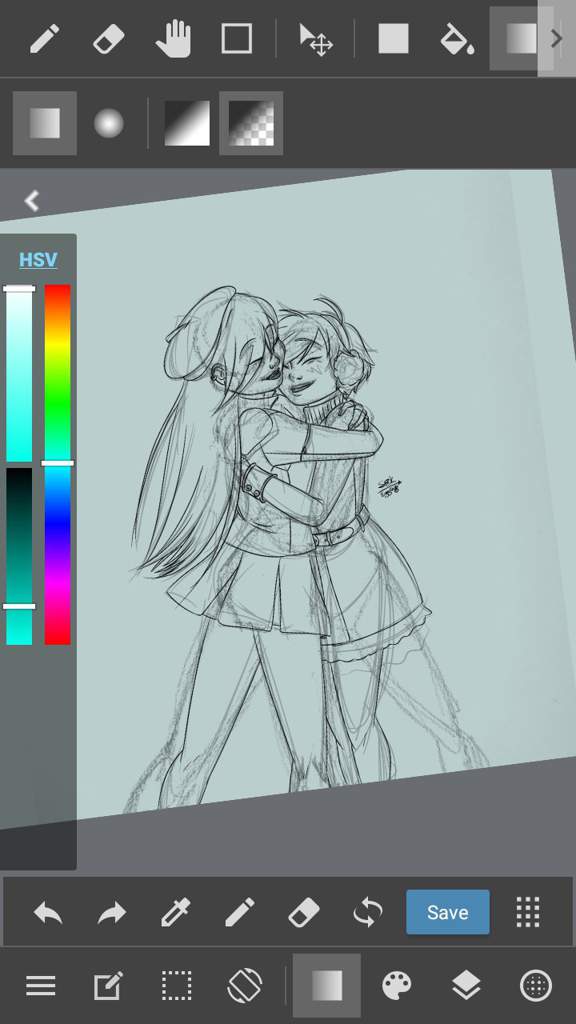Viewport: 576px width, 1024px height.
Task: Open the color palette panel
Action: point(397,985)
